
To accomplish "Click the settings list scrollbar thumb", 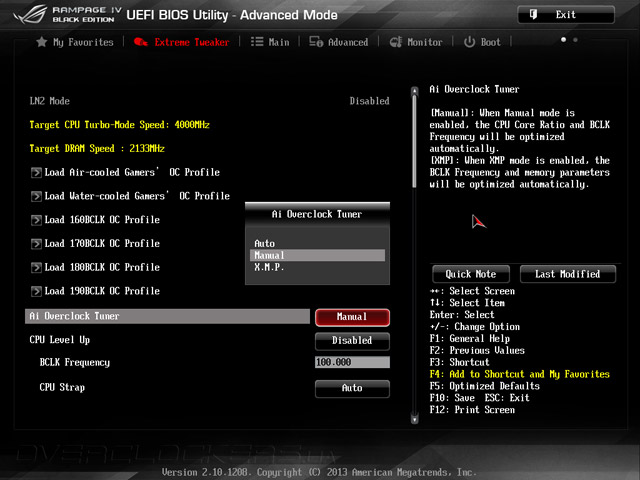I will click(415, 142).
